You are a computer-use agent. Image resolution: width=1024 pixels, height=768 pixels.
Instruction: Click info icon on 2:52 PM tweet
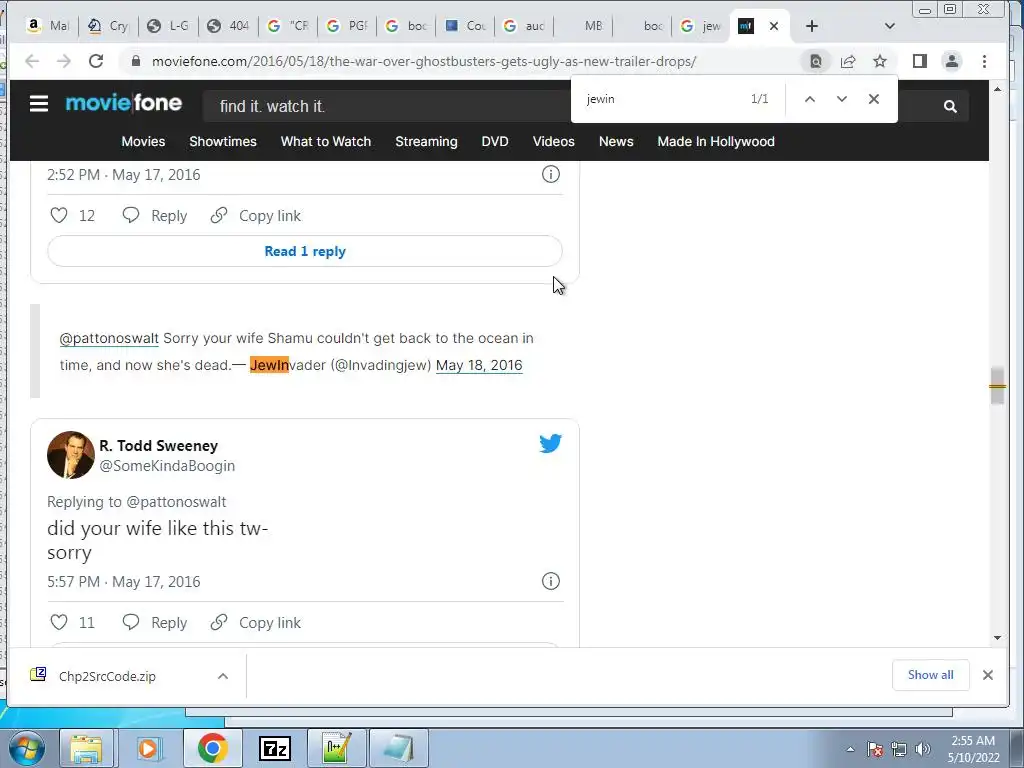[x=551, y=174]
